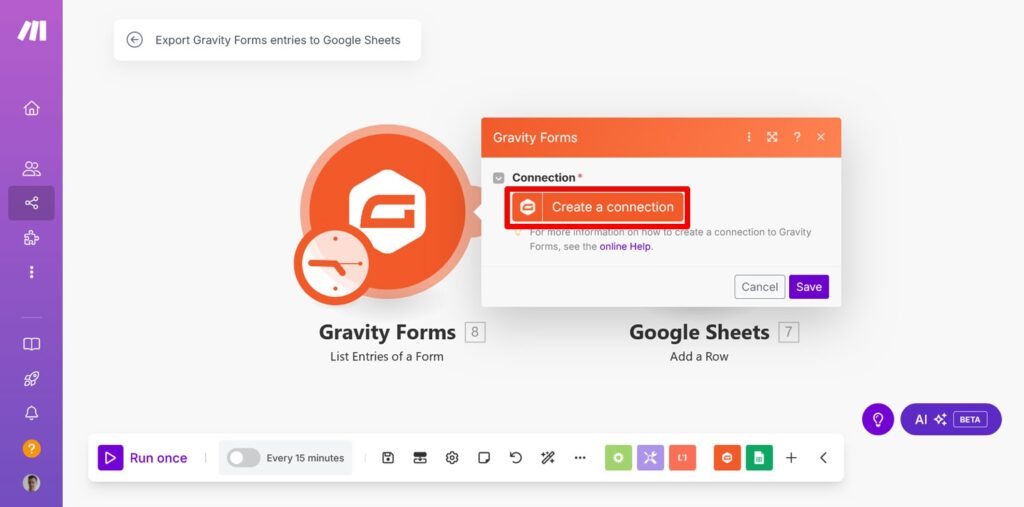This screenshot has height=507, width=1024.
Task: Add a favorite with the plus icon
Action: click(791, 458)
